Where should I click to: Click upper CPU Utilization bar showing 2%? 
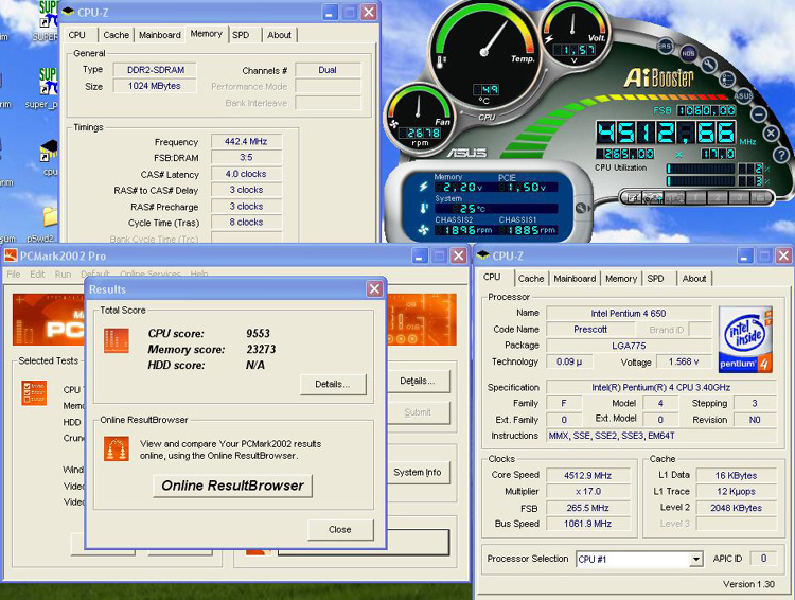click(x=701, y=168)
